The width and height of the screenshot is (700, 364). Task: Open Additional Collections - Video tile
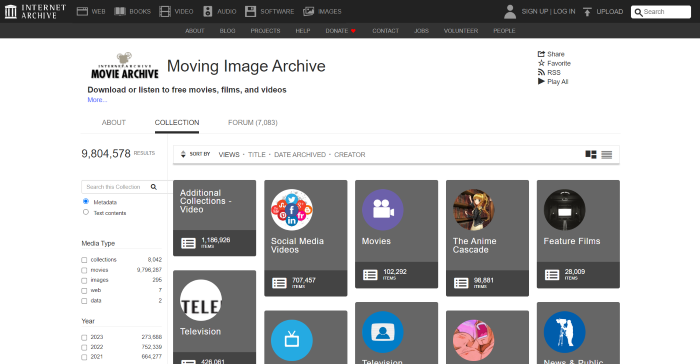click(214, 218)
